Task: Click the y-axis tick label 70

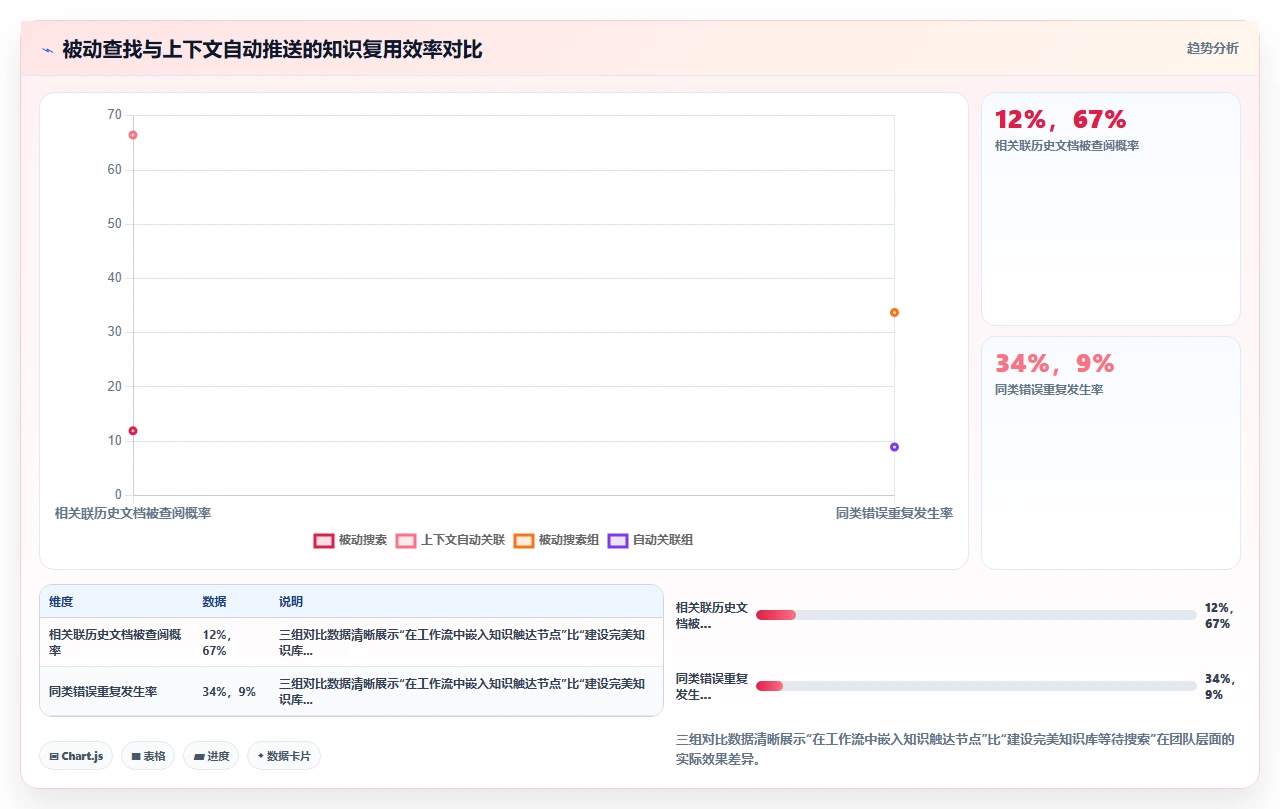Action: pyautogui.click(x=114, y=115)
